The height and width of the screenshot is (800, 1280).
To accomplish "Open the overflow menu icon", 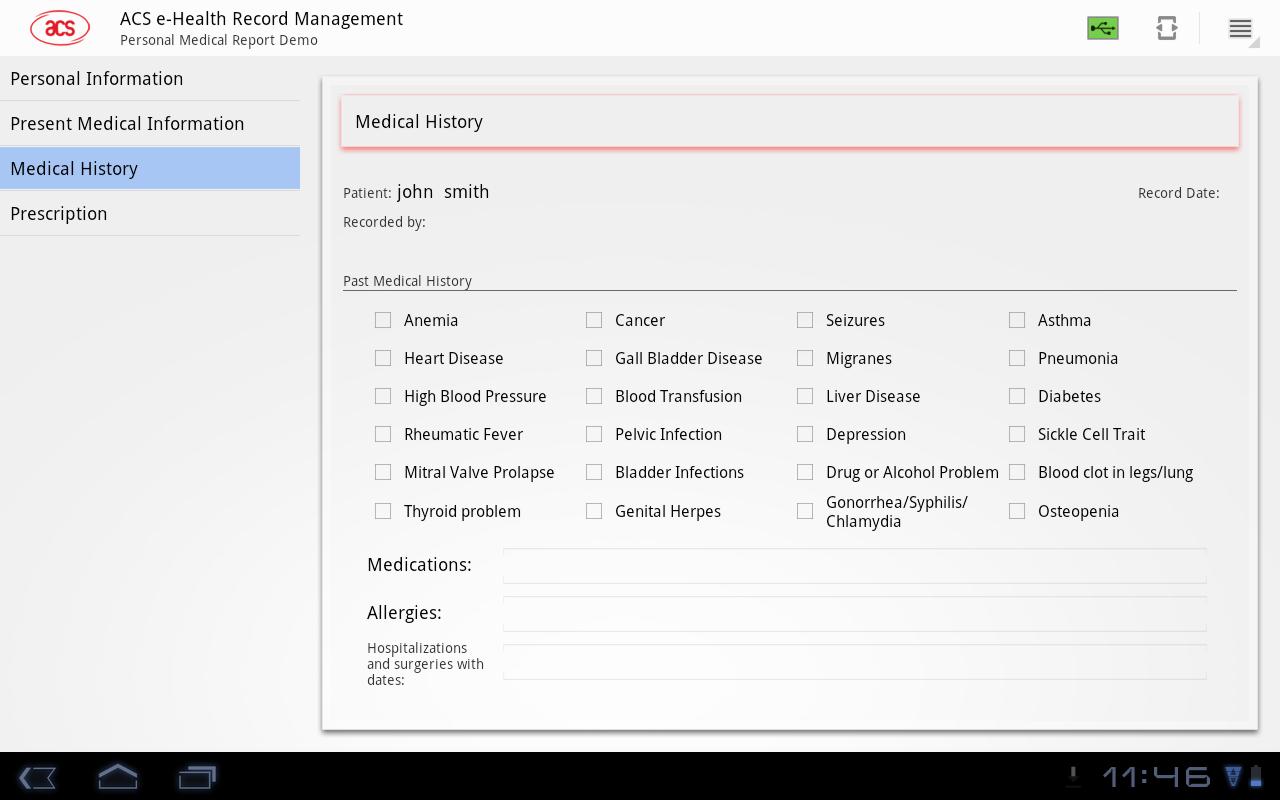I will coord(1240,28).
